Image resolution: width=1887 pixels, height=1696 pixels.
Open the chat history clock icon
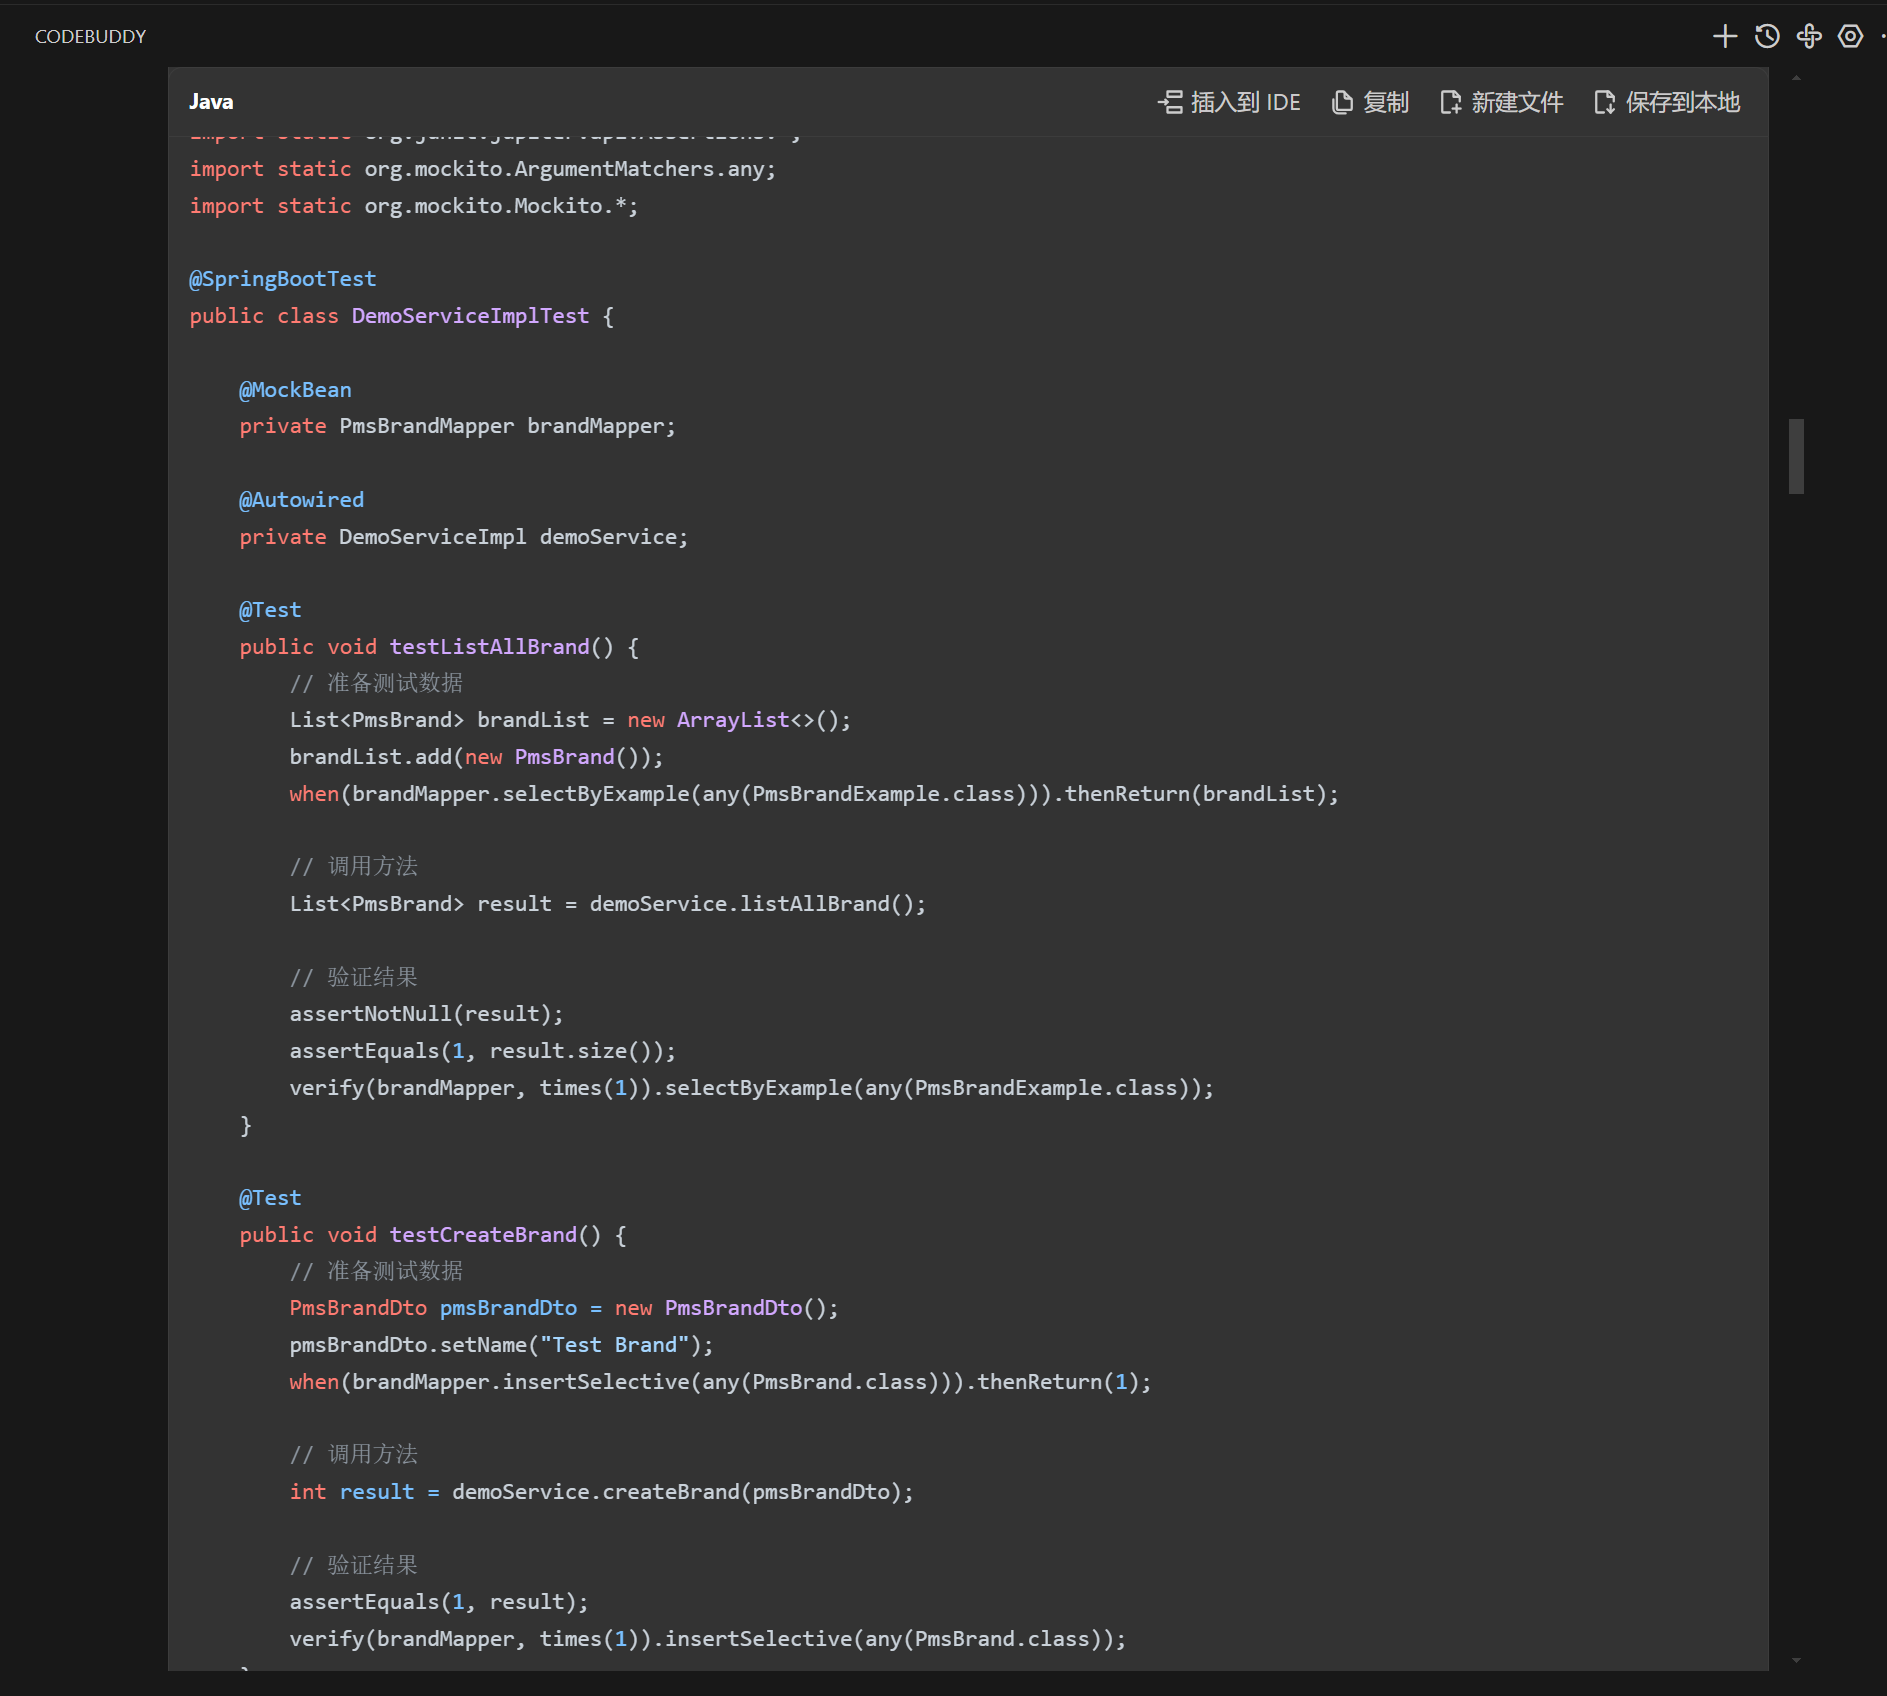[x=1767, y=37]
